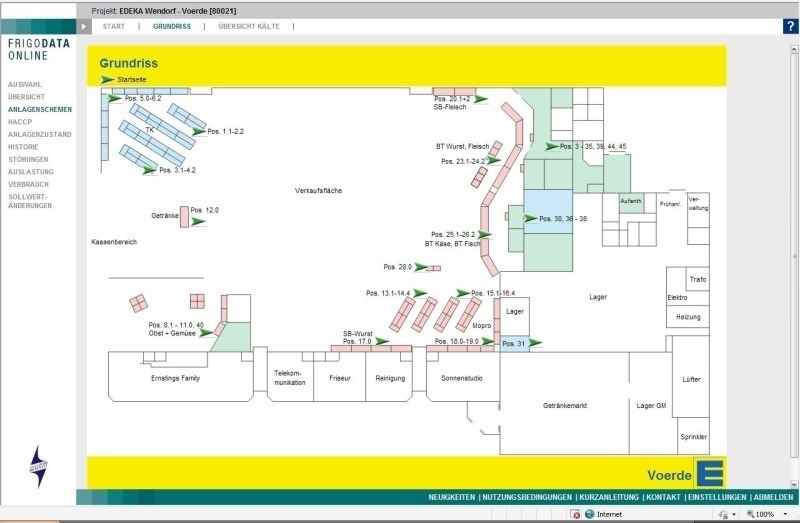Click the green arrow at Pos. 30, 36 - 38
The height and width of the screenshot is (523, 800).
[x=531, y=218]
